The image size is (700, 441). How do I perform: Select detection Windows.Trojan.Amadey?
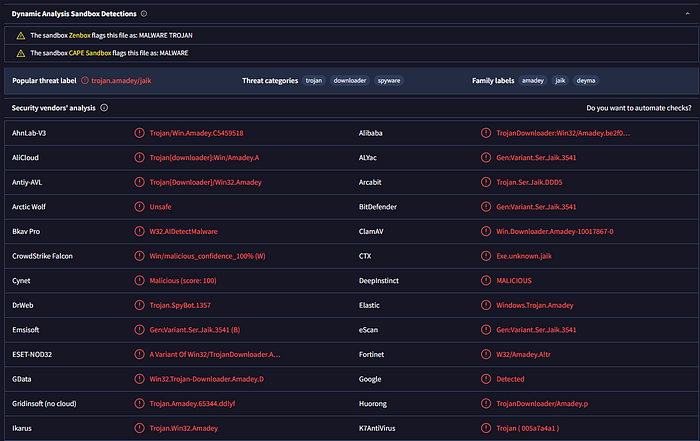[535, 305]
